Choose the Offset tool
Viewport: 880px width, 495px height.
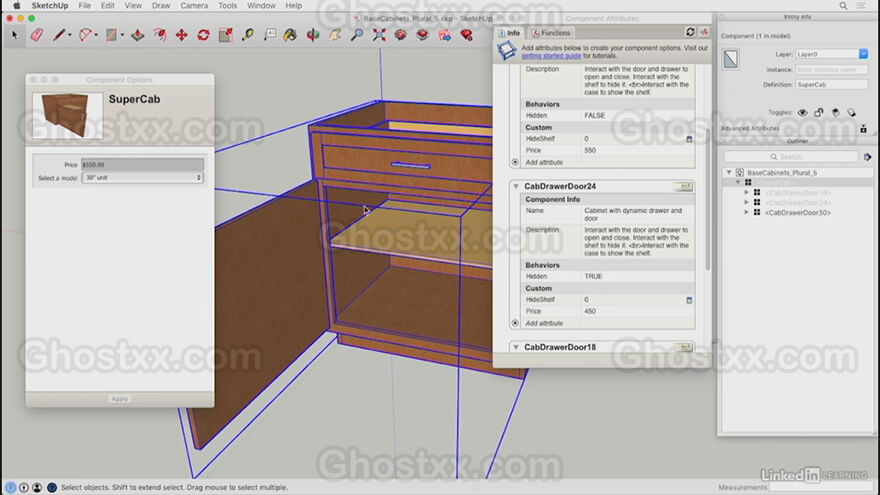click(160, 35)
